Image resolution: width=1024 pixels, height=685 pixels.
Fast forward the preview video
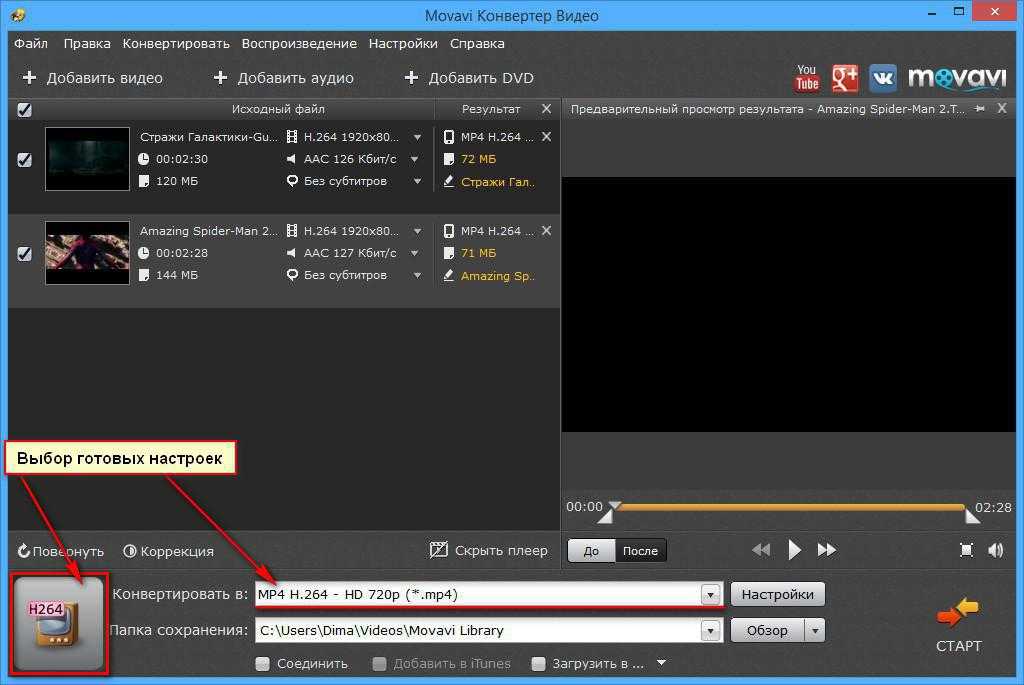tap(827, 550)
